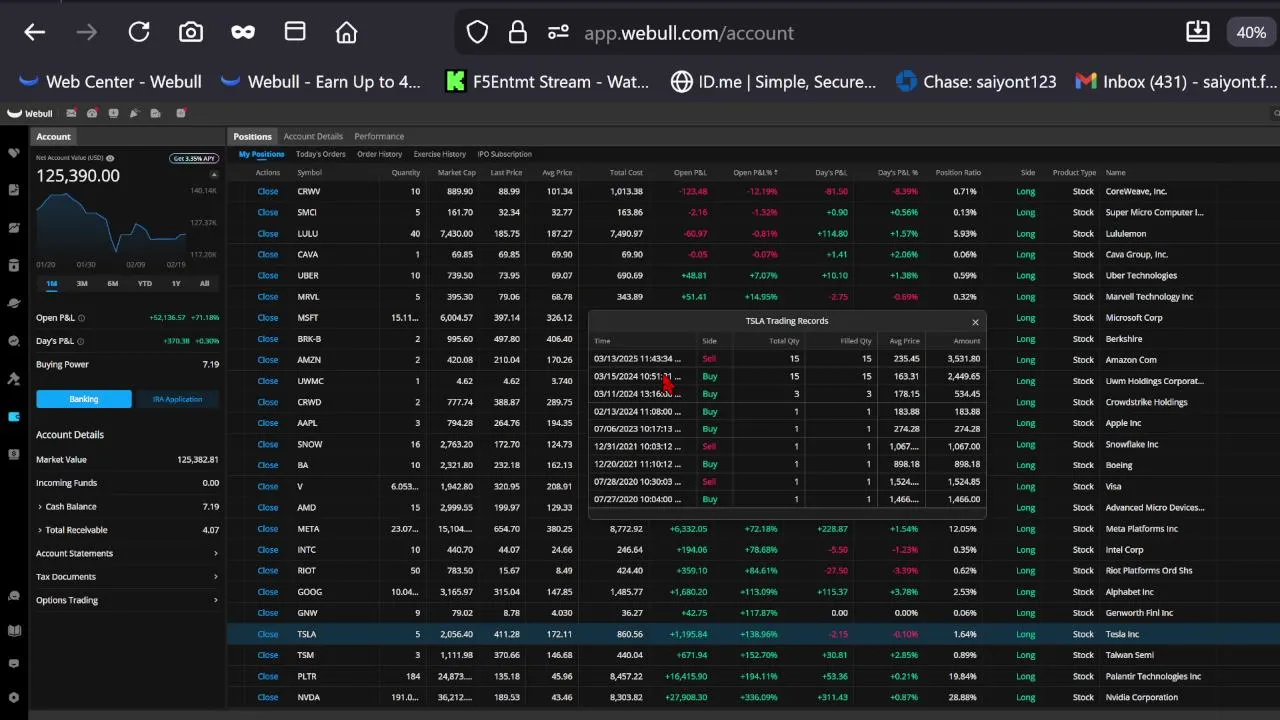Open the download-box icon in Webull top bar
This screenshot has height=720, width=1280.
click(113, 113)
